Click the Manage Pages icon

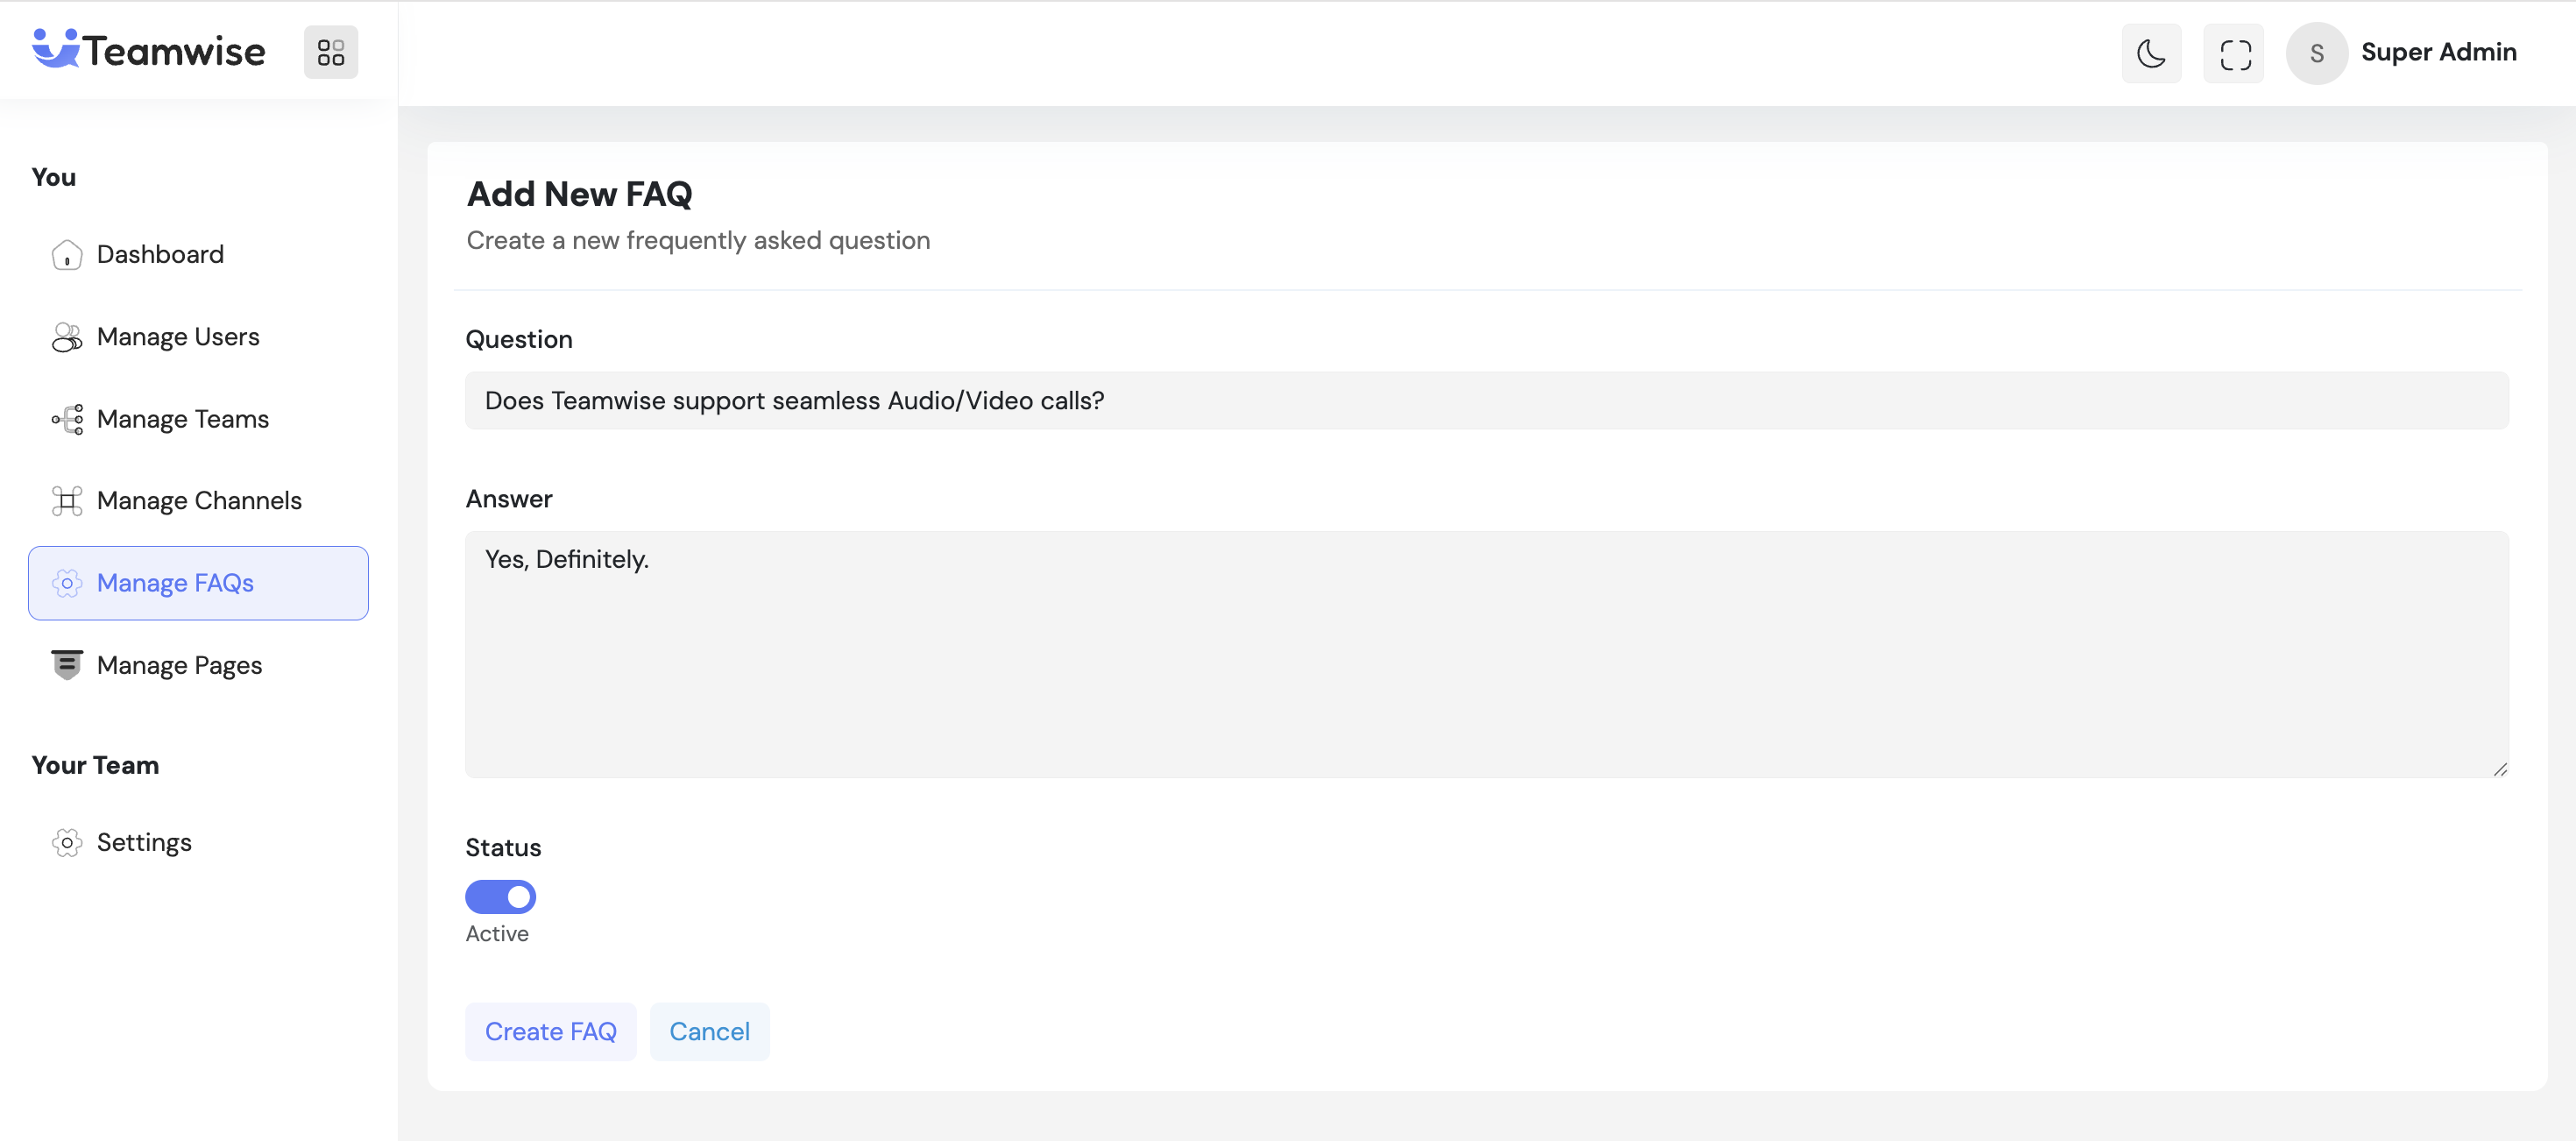67,665
